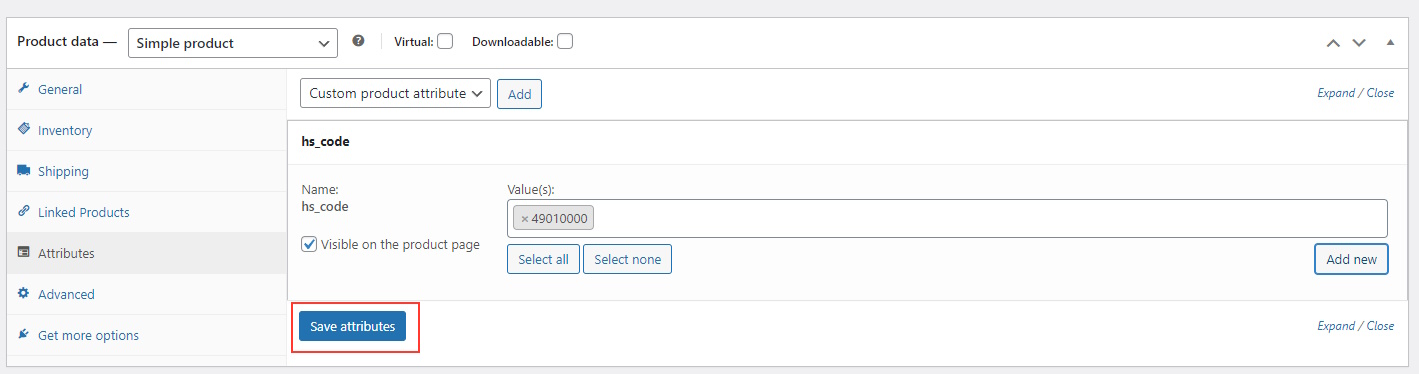Click the Shipping truck icon
Screen dimensions: 1419x374
tap(24, 171)
